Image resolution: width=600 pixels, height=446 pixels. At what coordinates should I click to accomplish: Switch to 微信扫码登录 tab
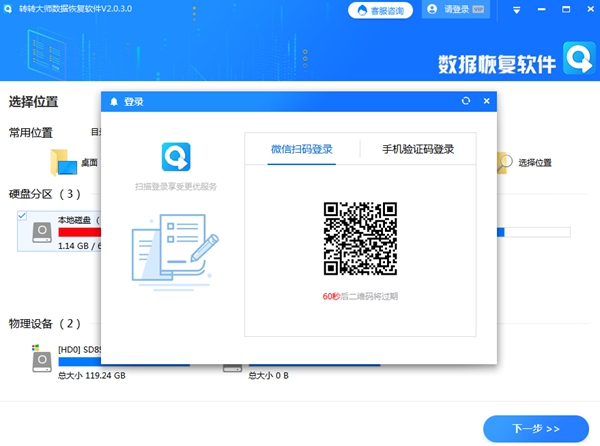pos(302,149)
